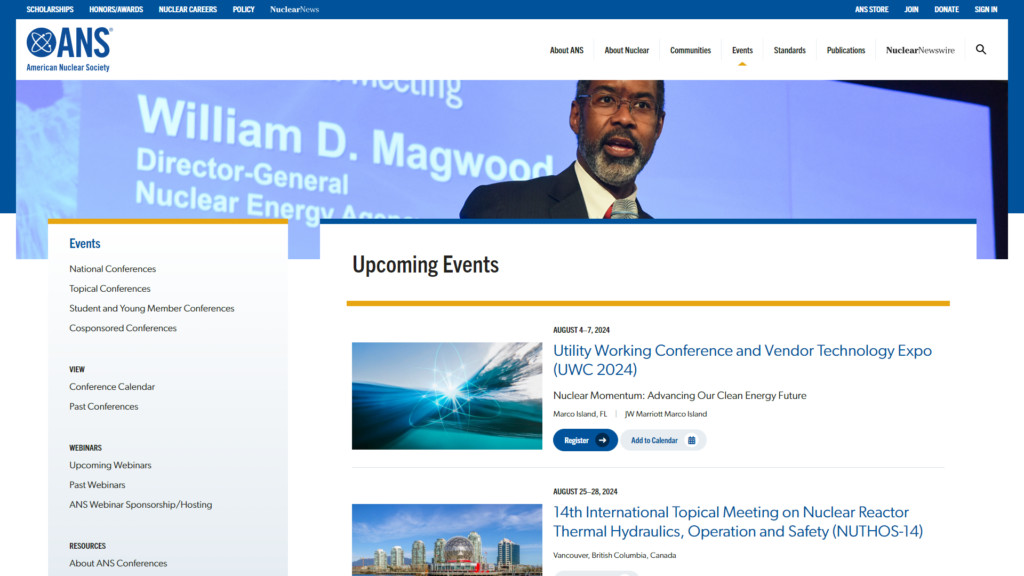The image size is (1024, 576).
Task: Open About ANS Conferences
Action: tap(118, 563)
